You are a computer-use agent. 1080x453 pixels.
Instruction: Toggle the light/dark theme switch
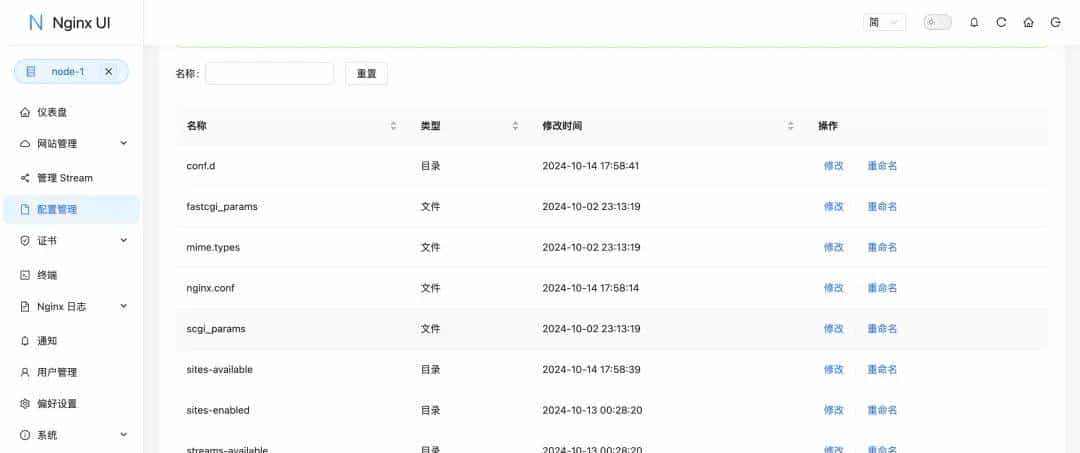click(937, 23)
